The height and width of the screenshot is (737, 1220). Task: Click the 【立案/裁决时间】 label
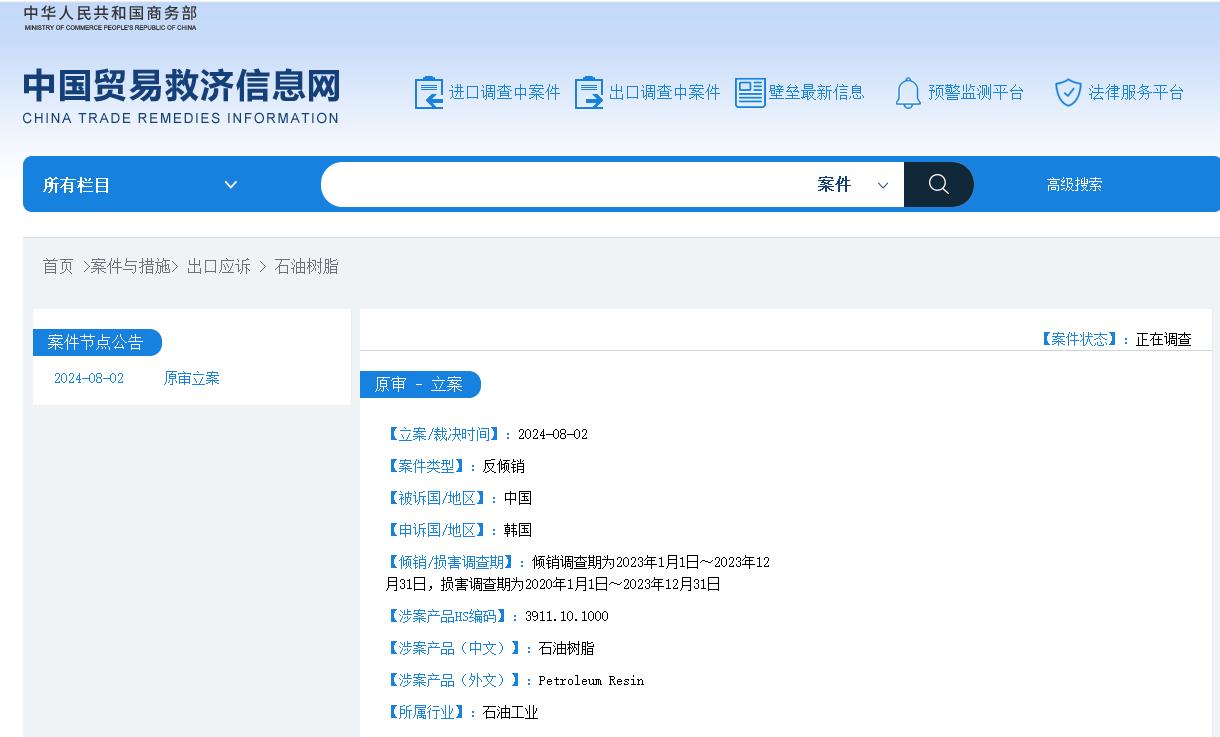point(442,434)
